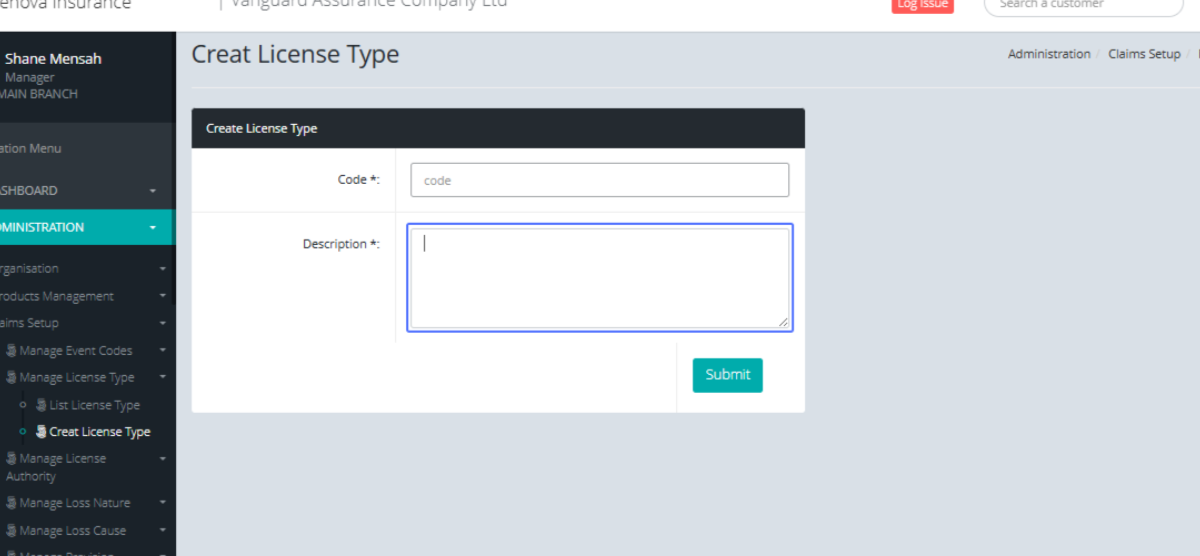The image size is (1200, 556).
Task: Focus the Code input field
Action: [x=599, y=180]
